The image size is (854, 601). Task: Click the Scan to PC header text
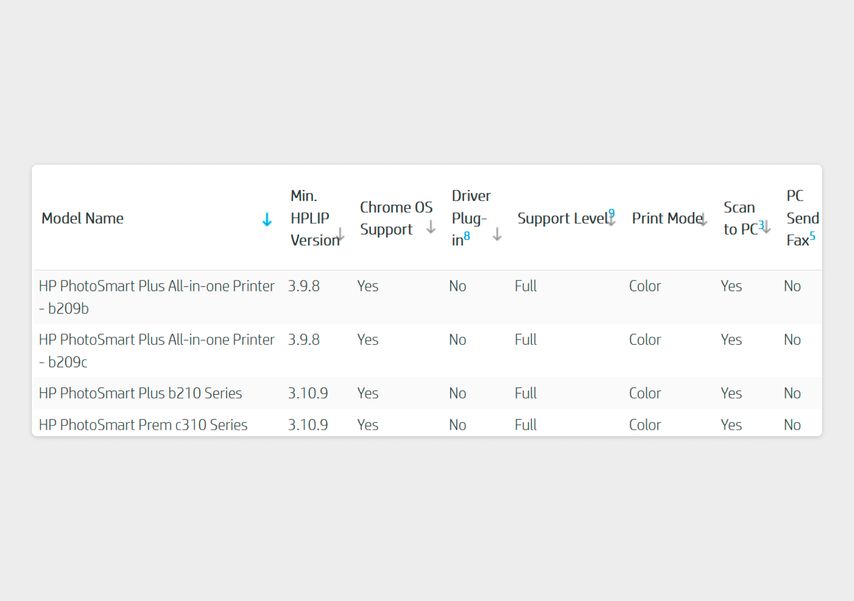(x=741, y=218)
